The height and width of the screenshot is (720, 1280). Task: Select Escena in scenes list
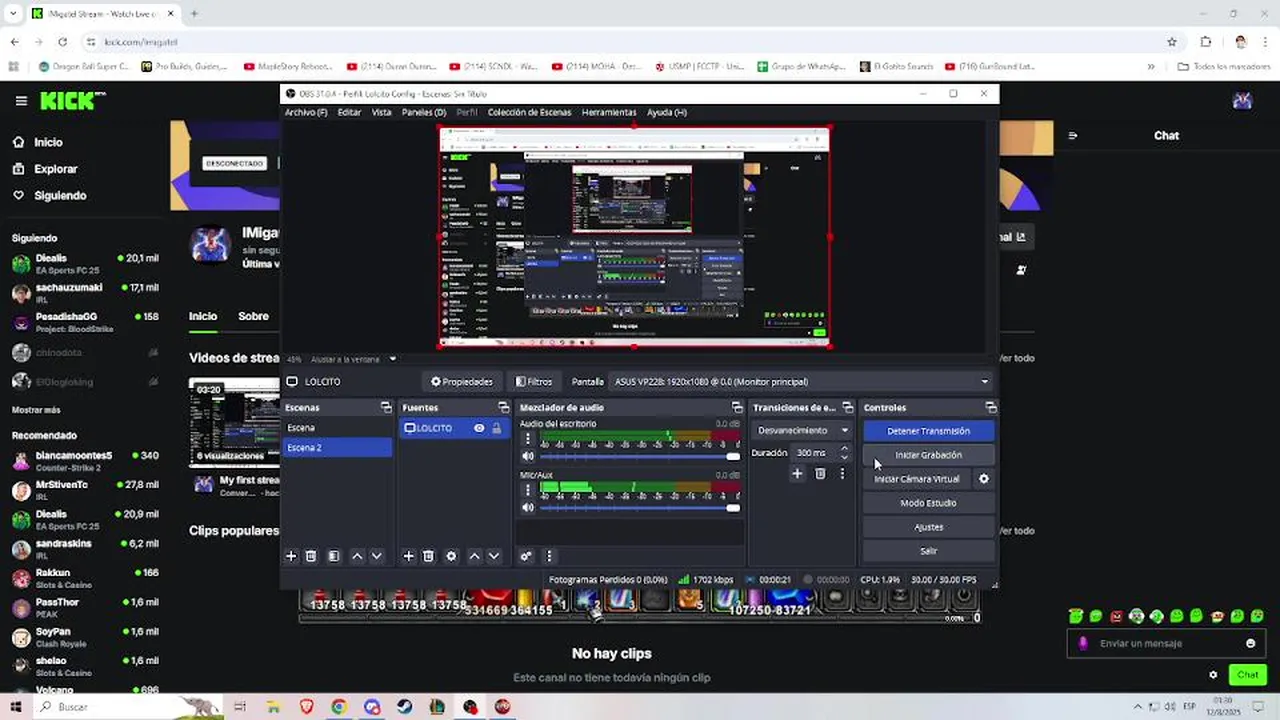tap(337, 428)
